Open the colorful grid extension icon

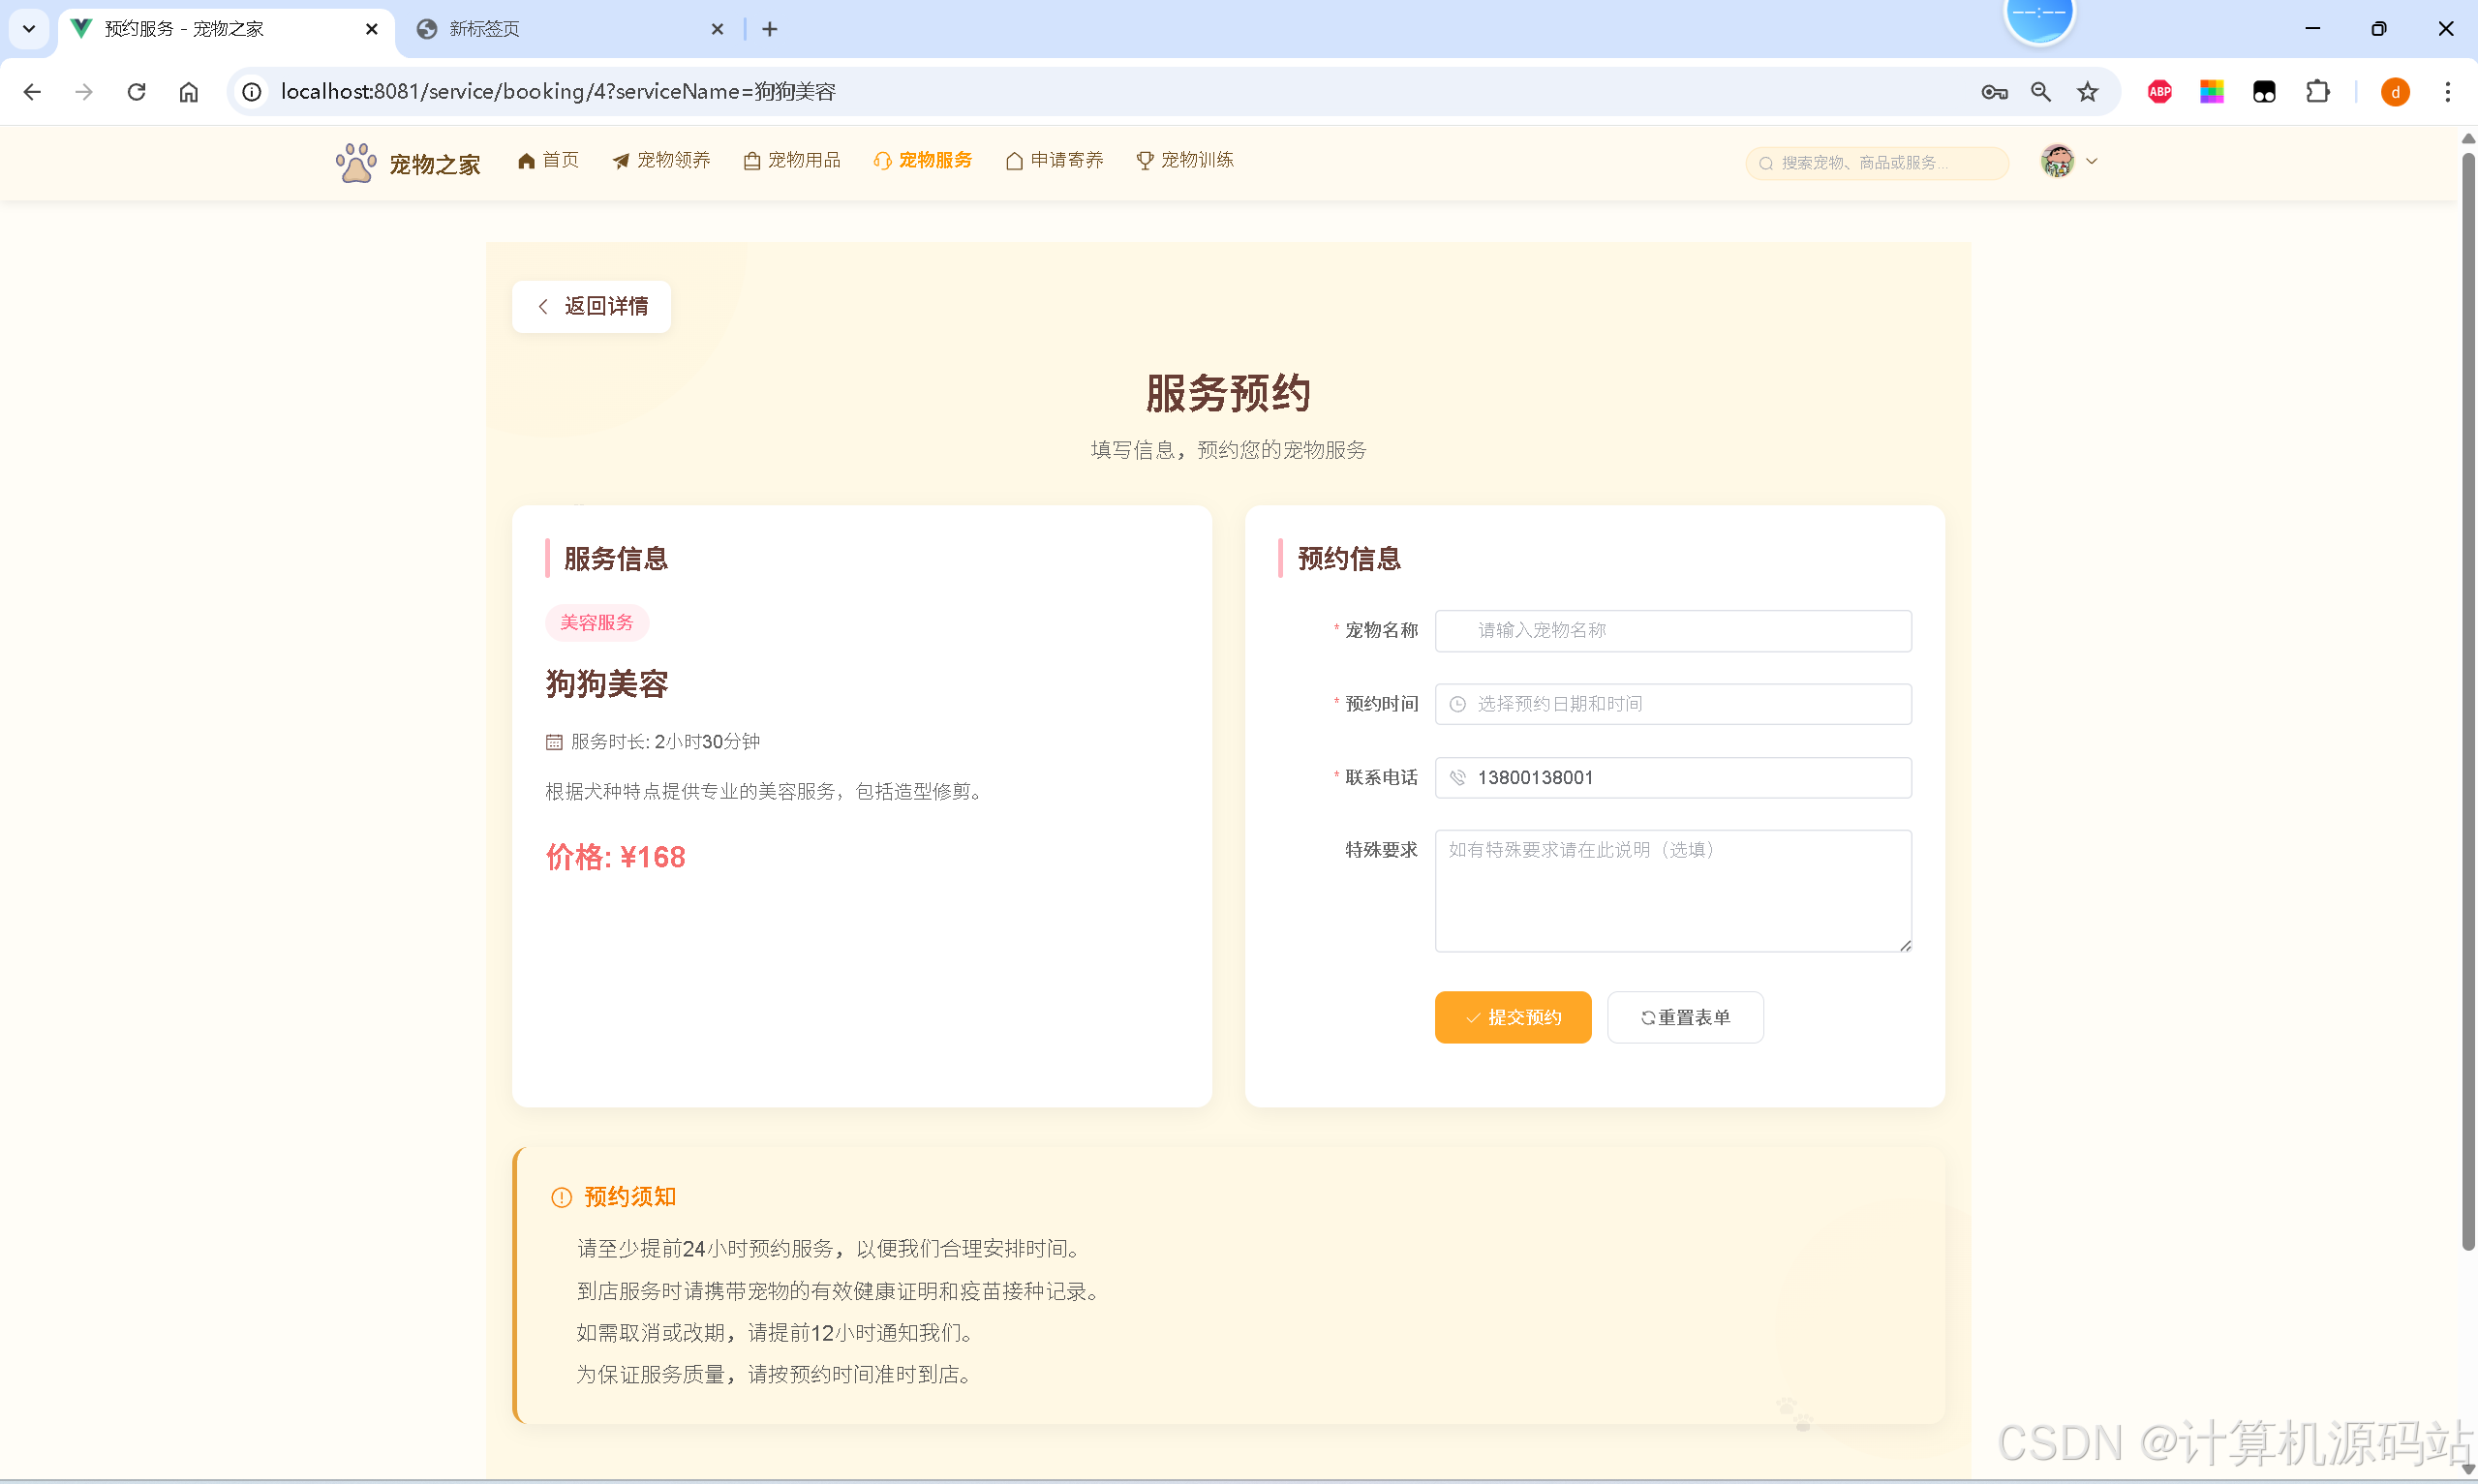(x=2212, y=92)
